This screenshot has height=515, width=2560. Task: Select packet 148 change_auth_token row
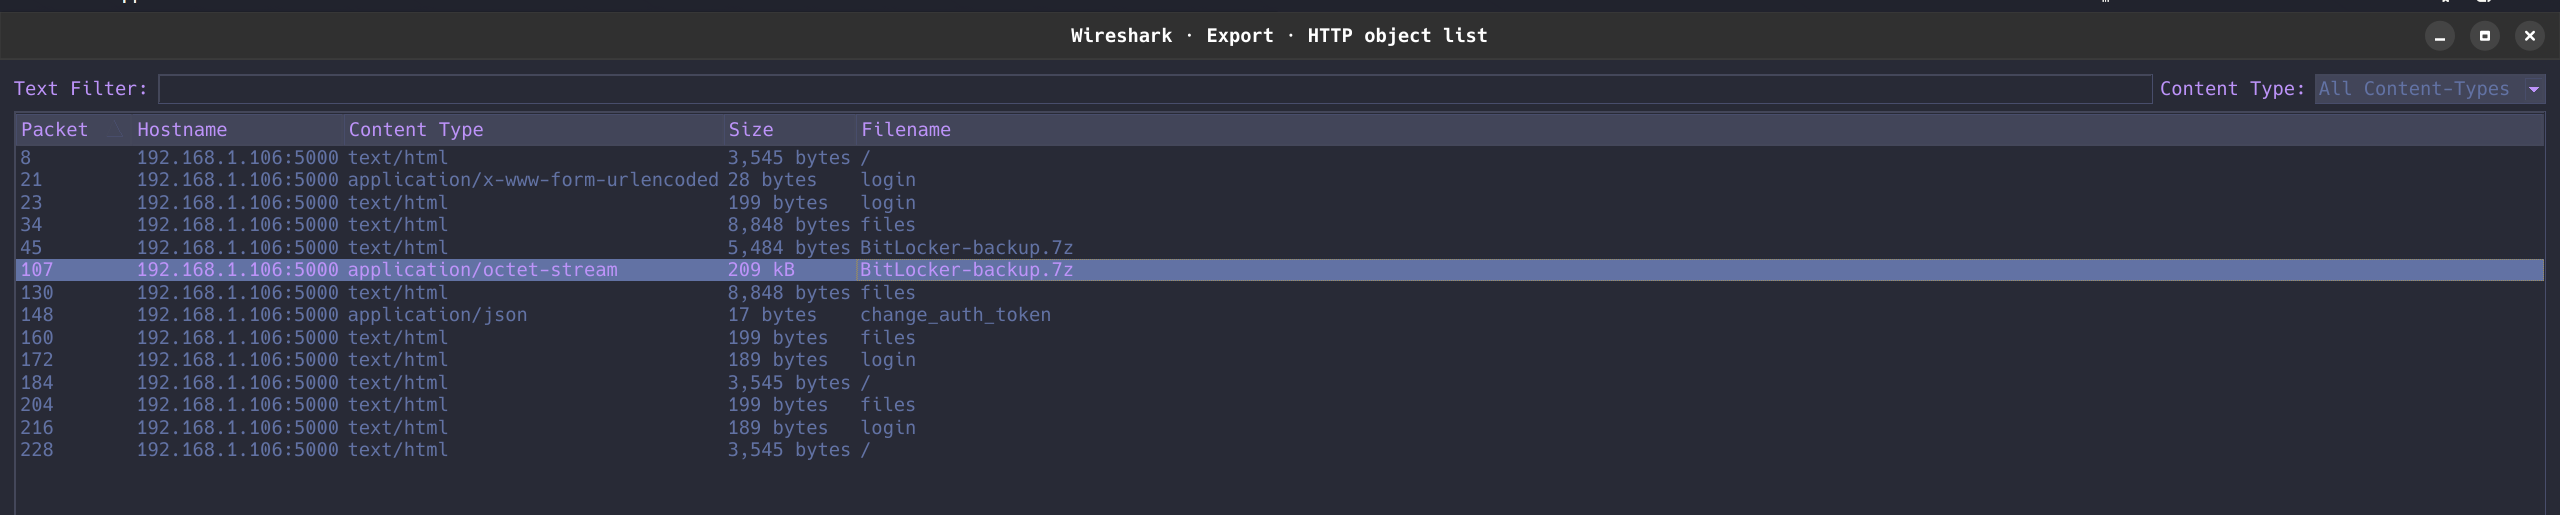[x=954, y=315]
